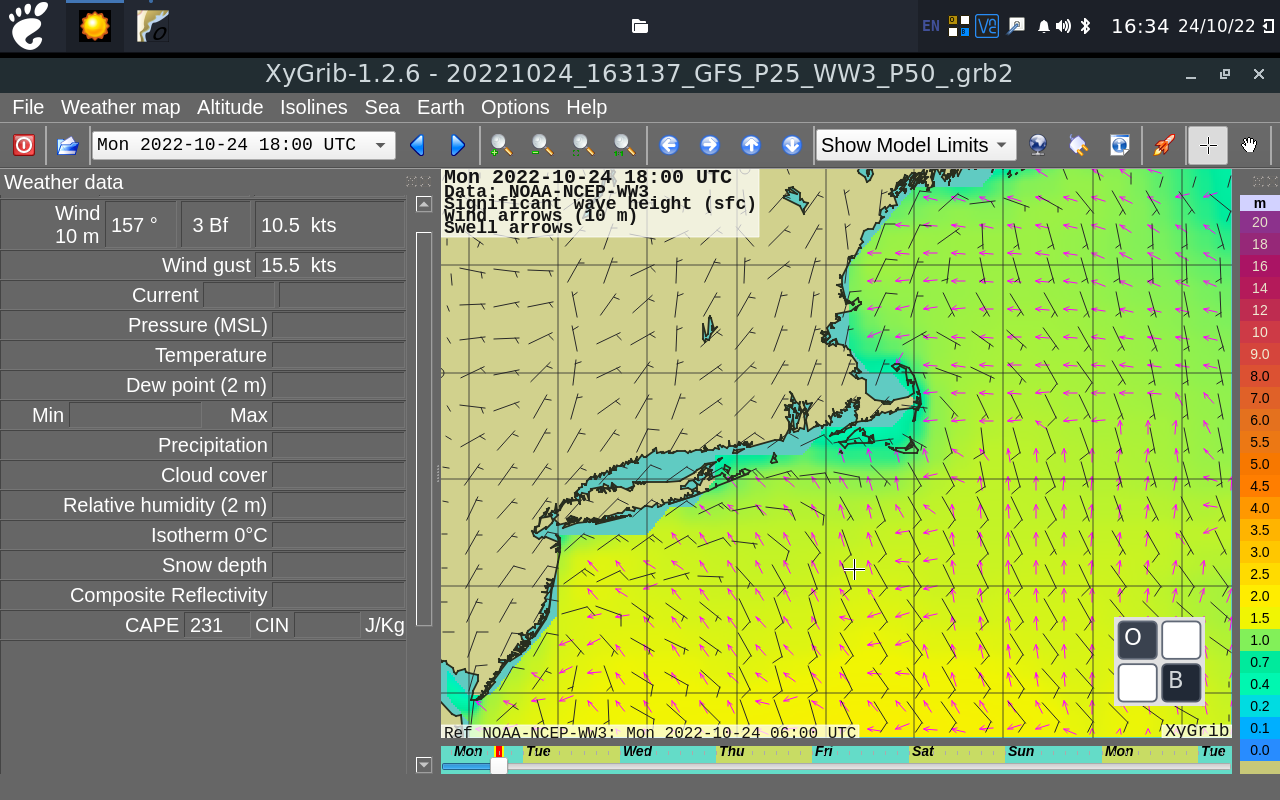Click the wind direction field 157 °
Image resolution: width=1280 pixels, height=800 pixels.
(141, 225)
